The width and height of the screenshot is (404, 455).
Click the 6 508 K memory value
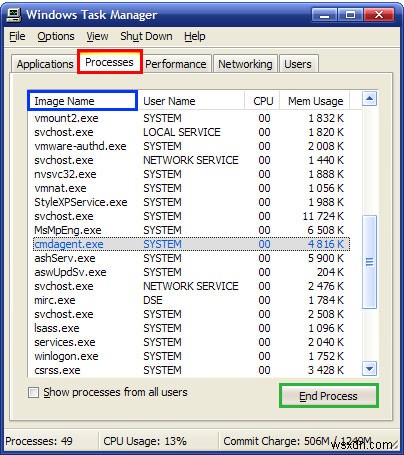click(325, 230)
